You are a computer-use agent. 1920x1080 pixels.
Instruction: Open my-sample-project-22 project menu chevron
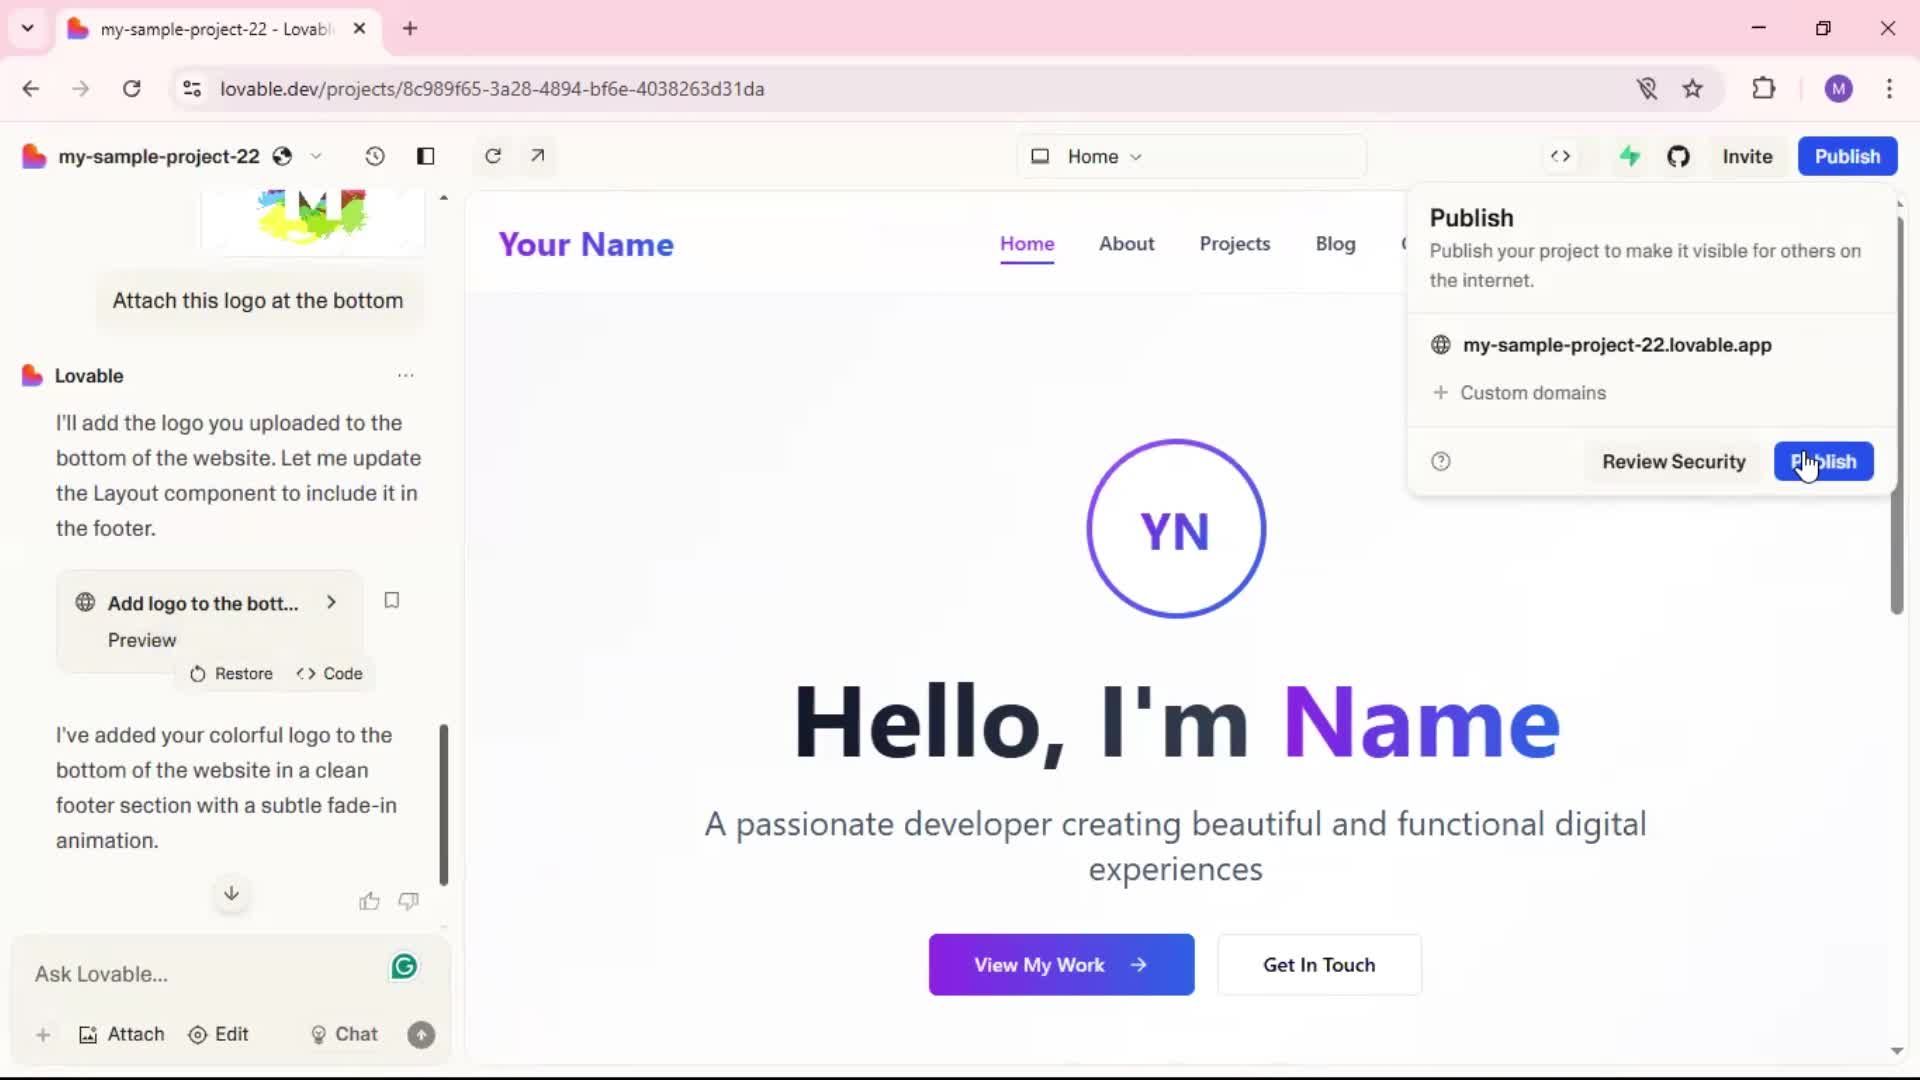click(316, 156)
